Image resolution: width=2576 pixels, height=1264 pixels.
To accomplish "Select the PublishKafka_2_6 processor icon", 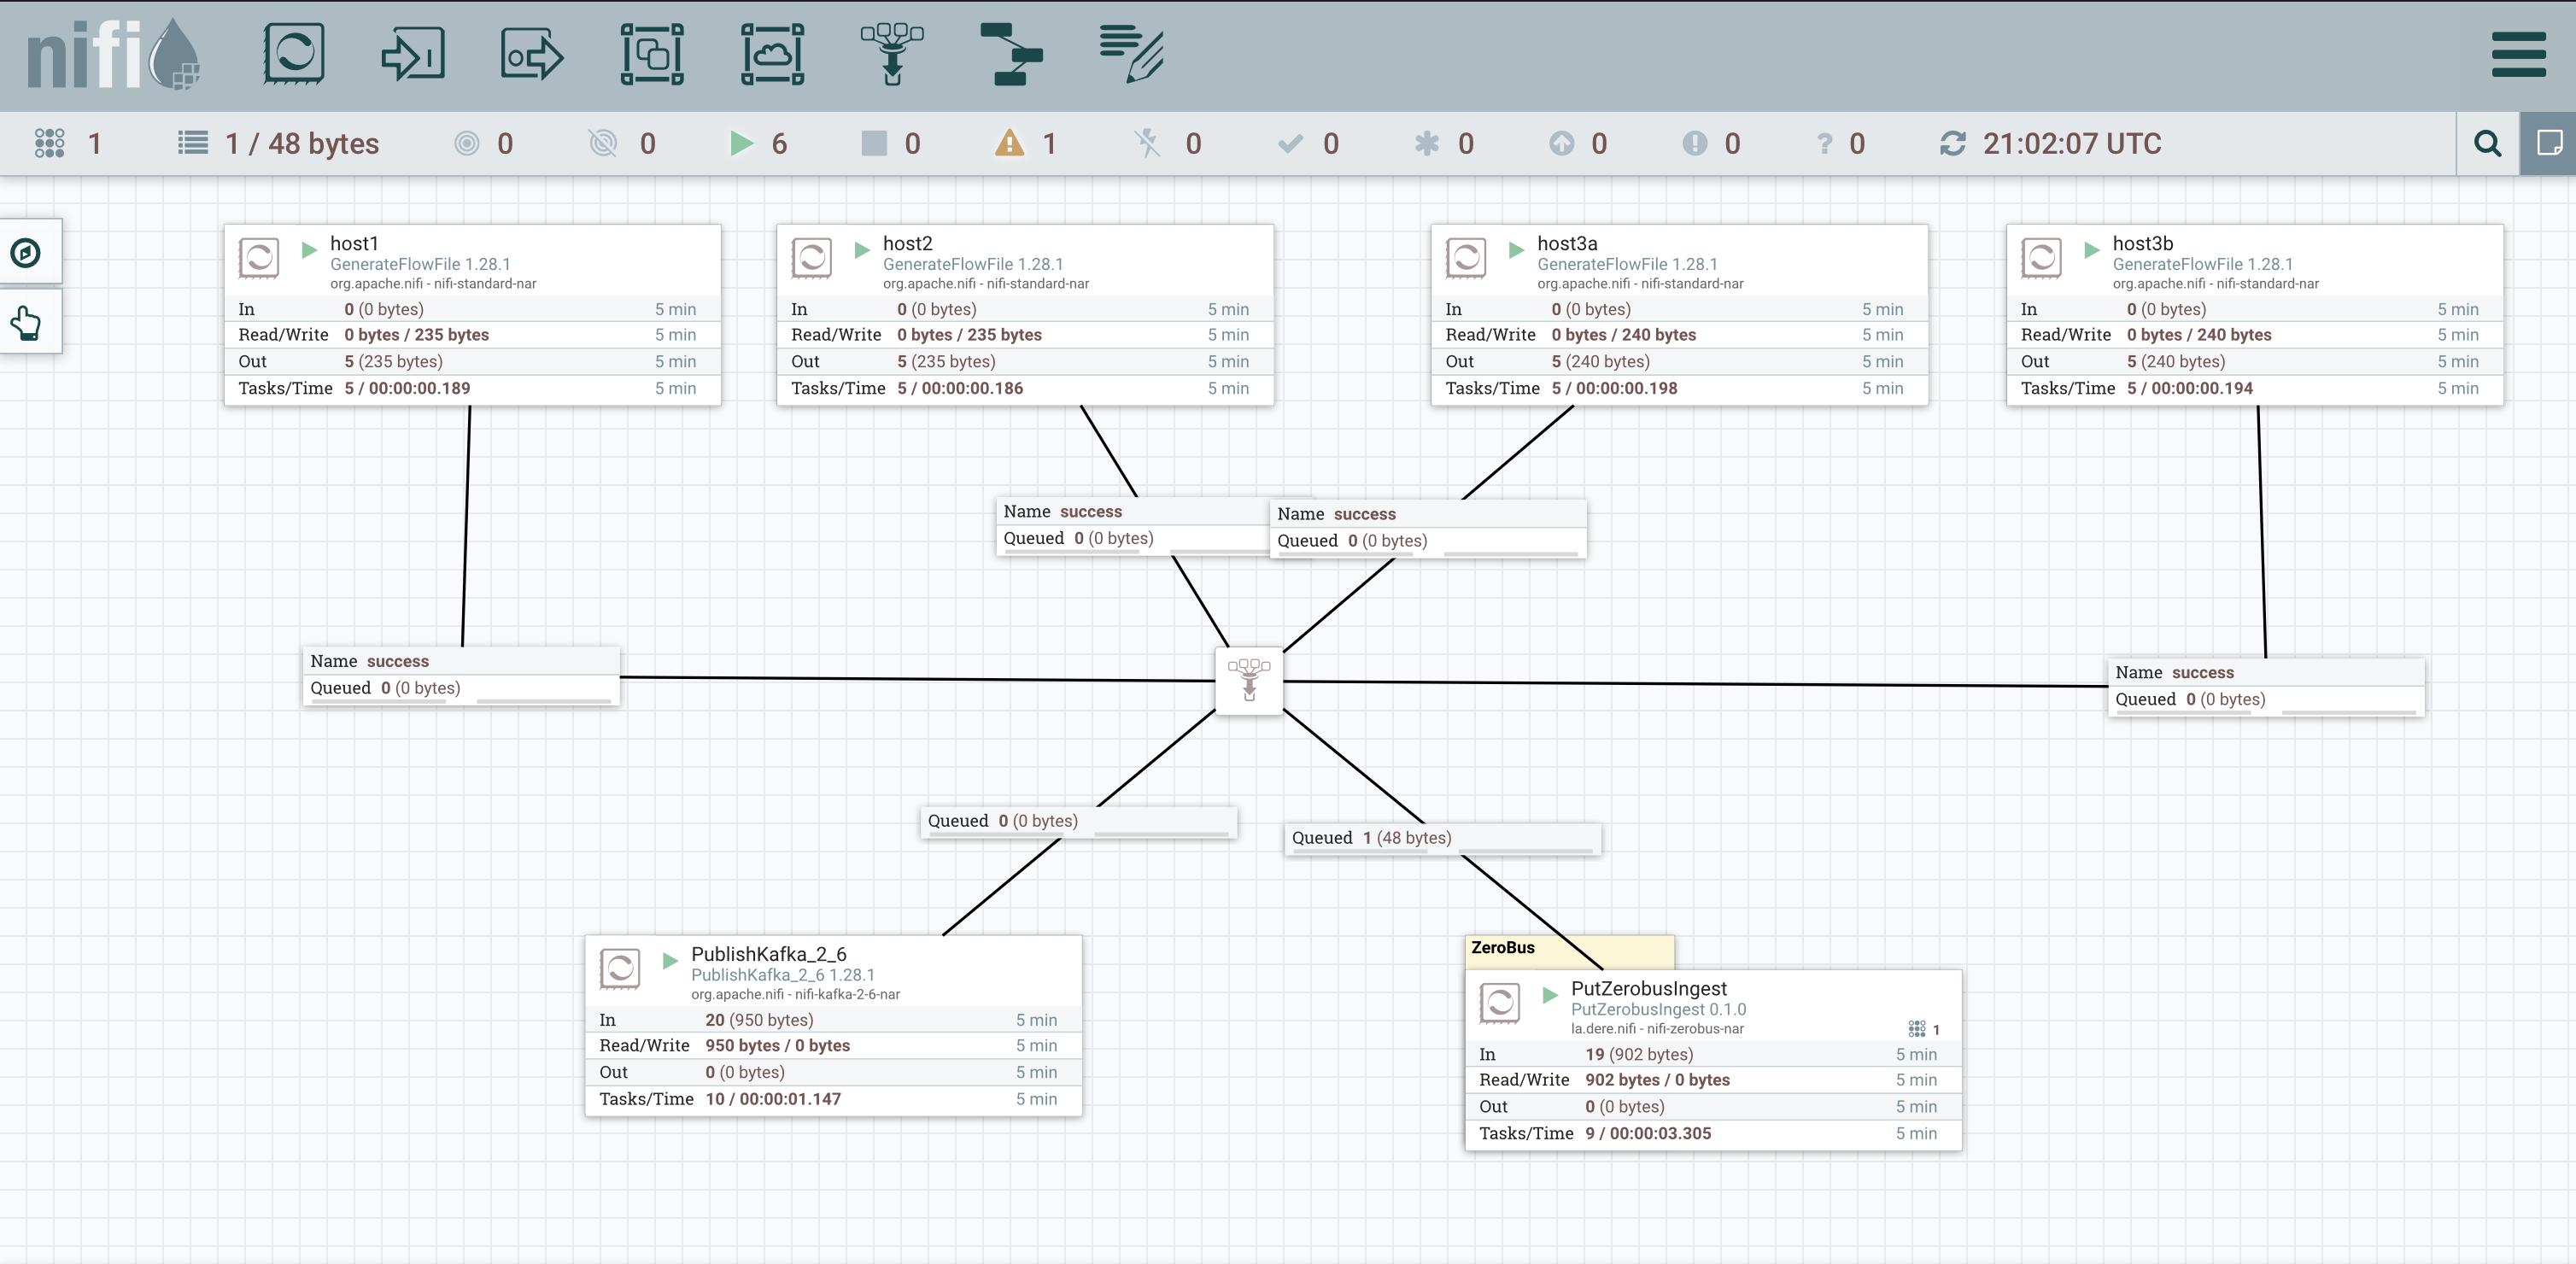I will coord(619,968).
